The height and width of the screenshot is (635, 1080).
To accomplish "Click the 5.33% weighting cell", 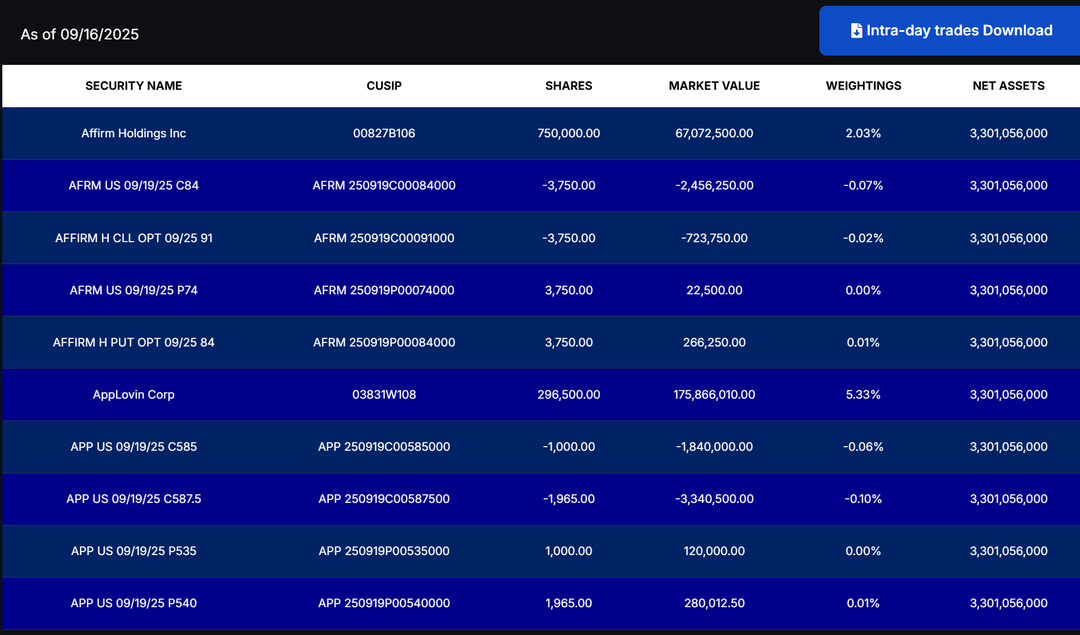I will tap(863, 395).
